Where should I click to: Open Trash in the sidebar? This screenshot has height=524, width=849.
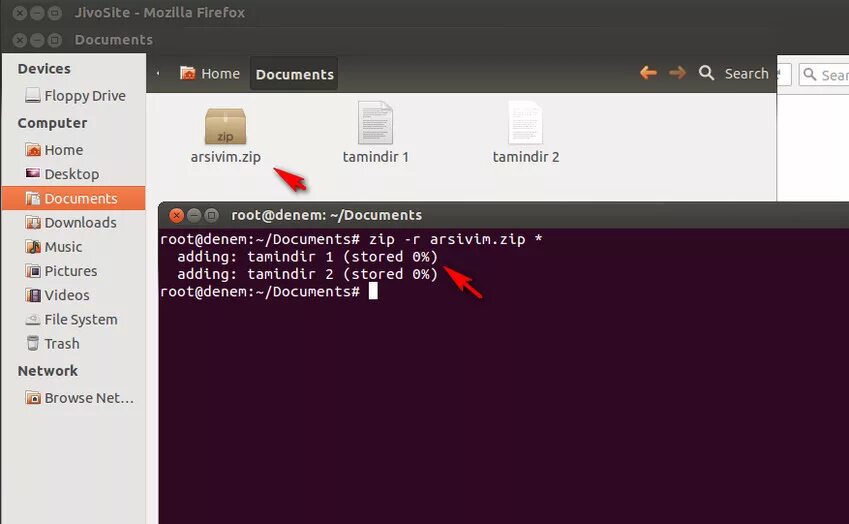coord(53,344)
